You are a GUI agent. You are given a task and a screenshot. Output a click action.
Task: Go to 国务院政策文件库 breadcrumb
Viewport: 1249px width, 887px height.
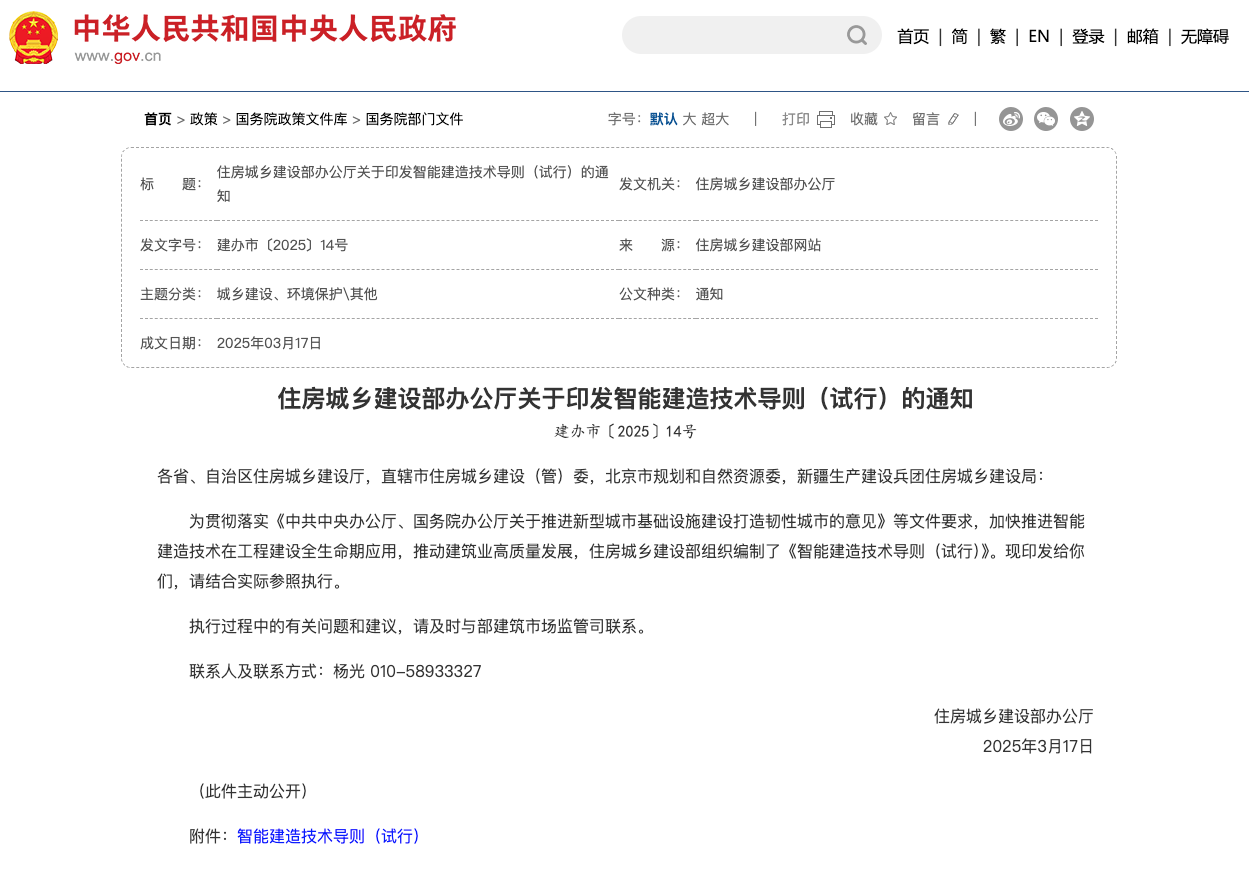[291, 119]
